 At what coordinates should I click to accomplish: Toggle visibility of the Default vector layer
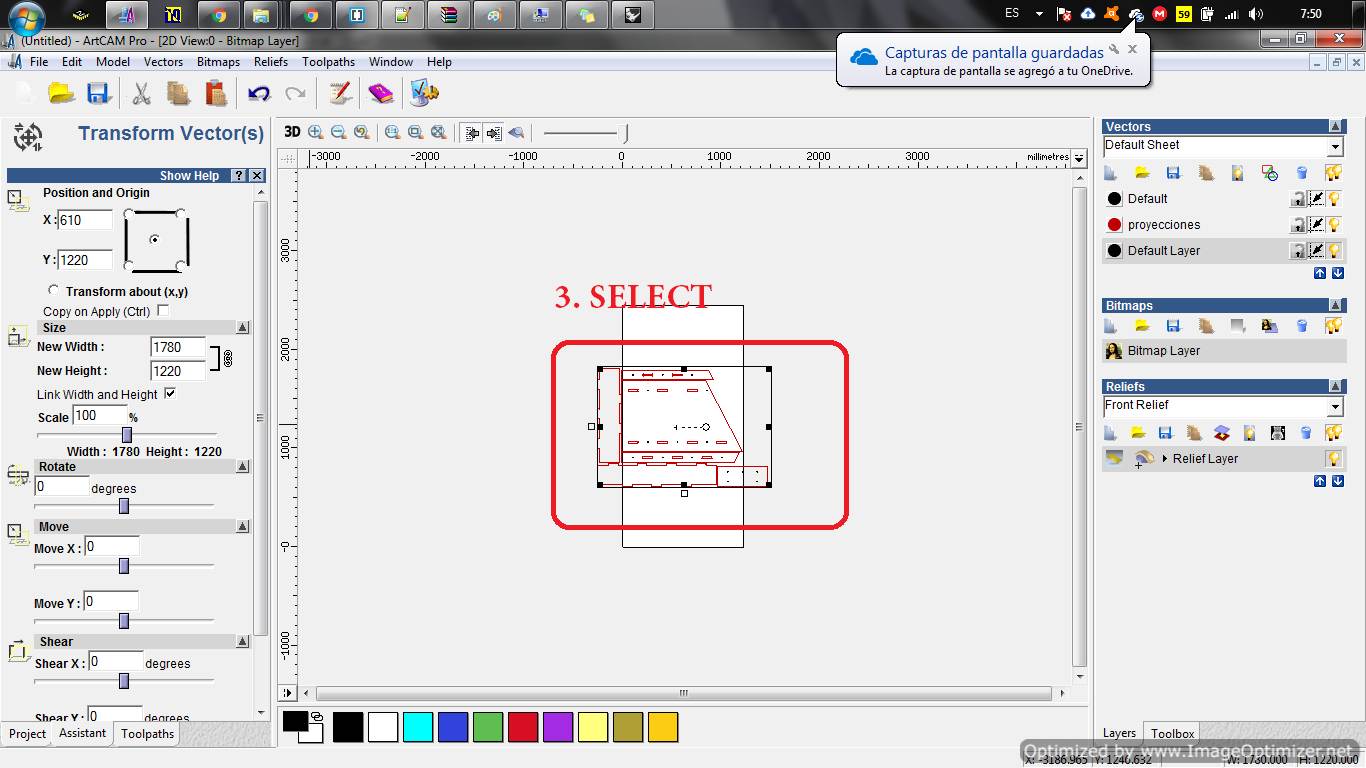point(1333,199)
